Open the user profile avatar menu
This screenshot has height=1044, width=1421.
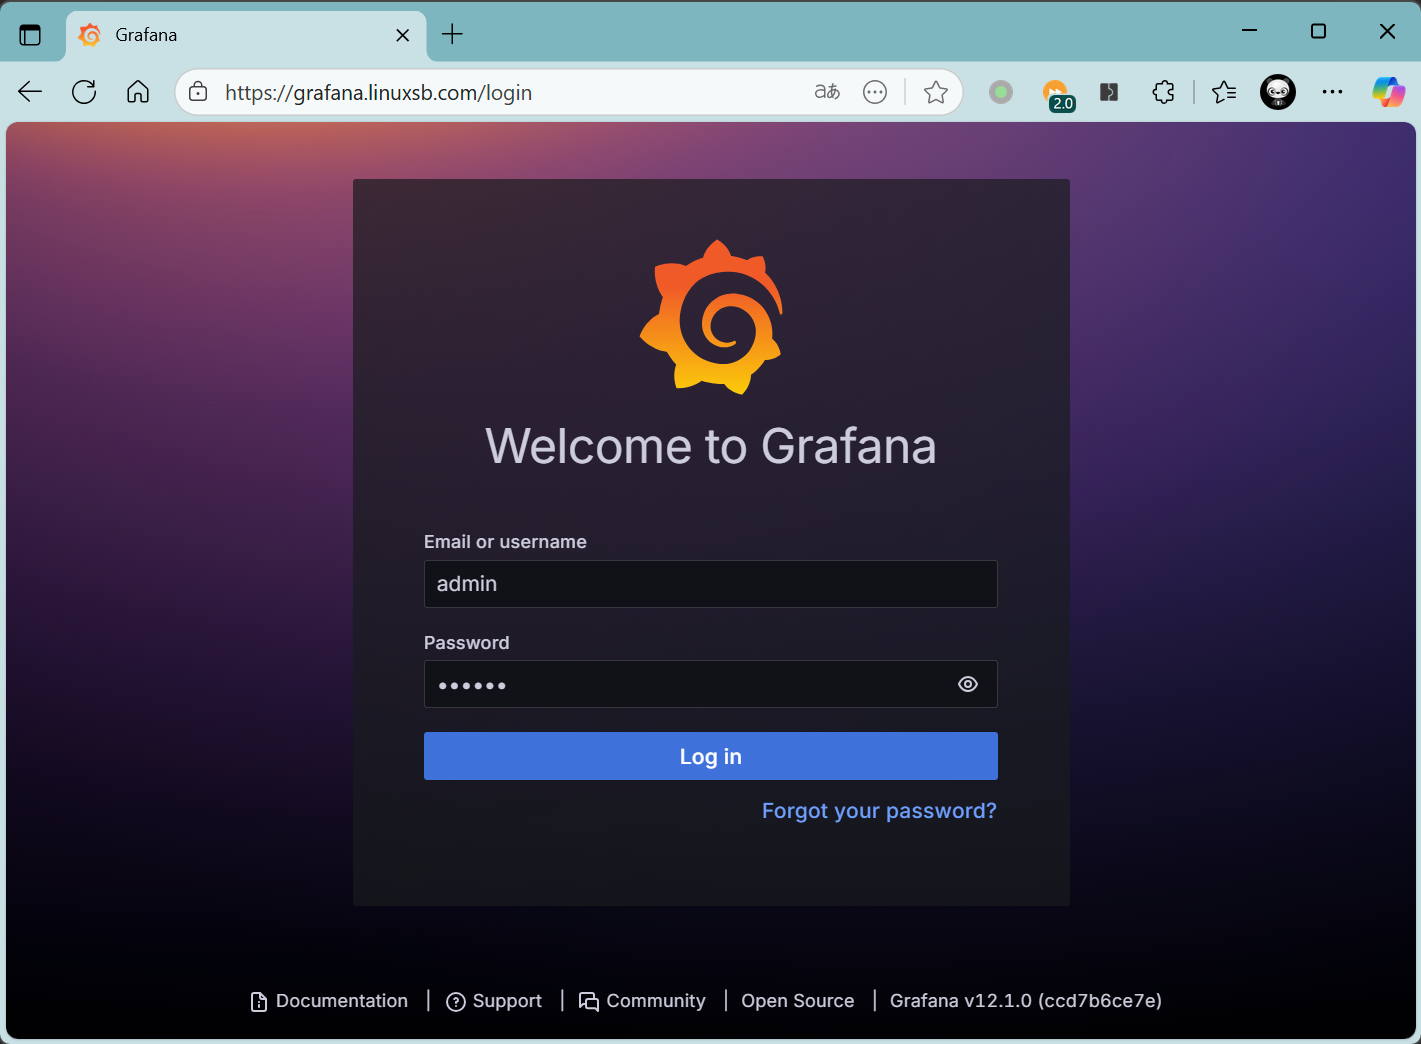coord(1277,92)
